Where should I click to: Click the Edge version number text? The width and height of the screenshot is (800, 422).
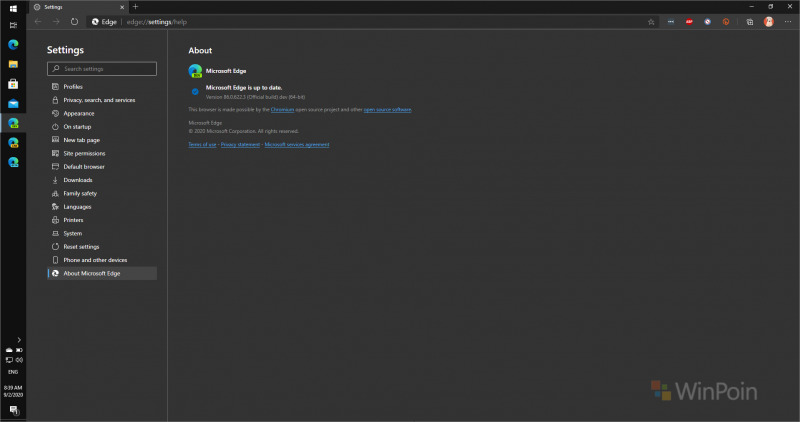[x=255, y=97]
